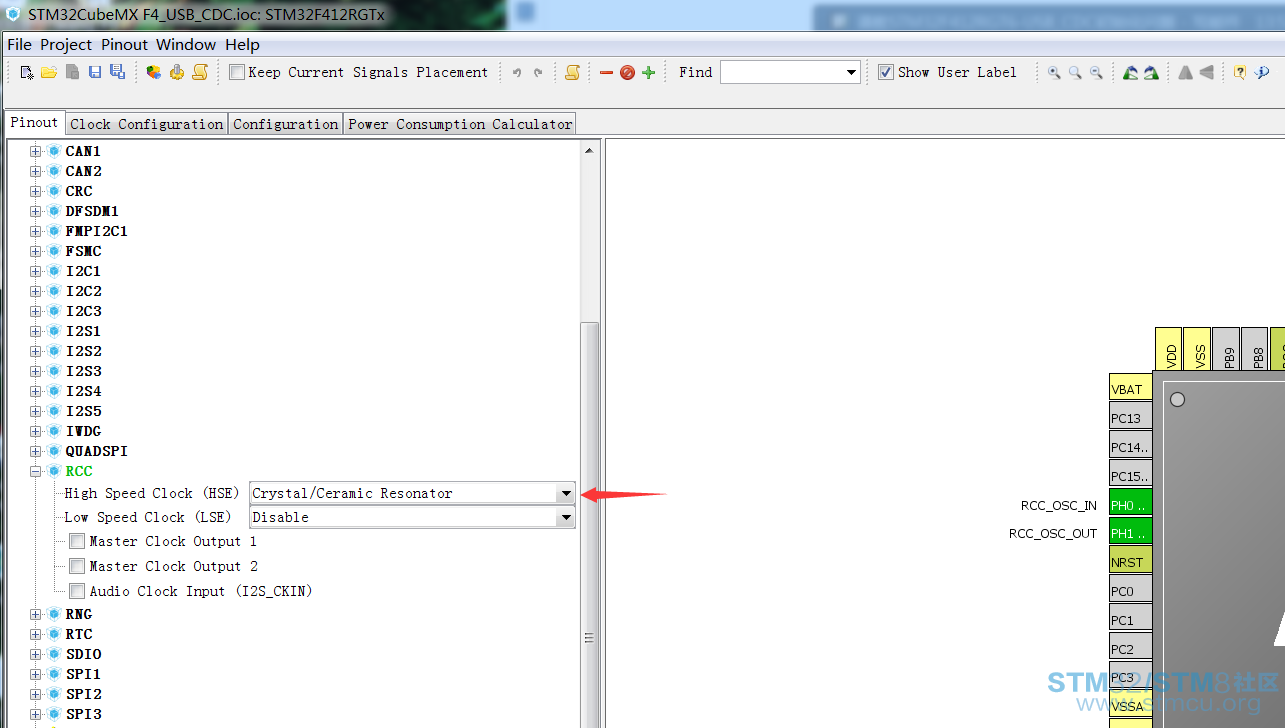Image resolution: width=1285 pixels, height=728 pixels.
Task: Expand the I2C1 tree node
Action: (36, 271)
